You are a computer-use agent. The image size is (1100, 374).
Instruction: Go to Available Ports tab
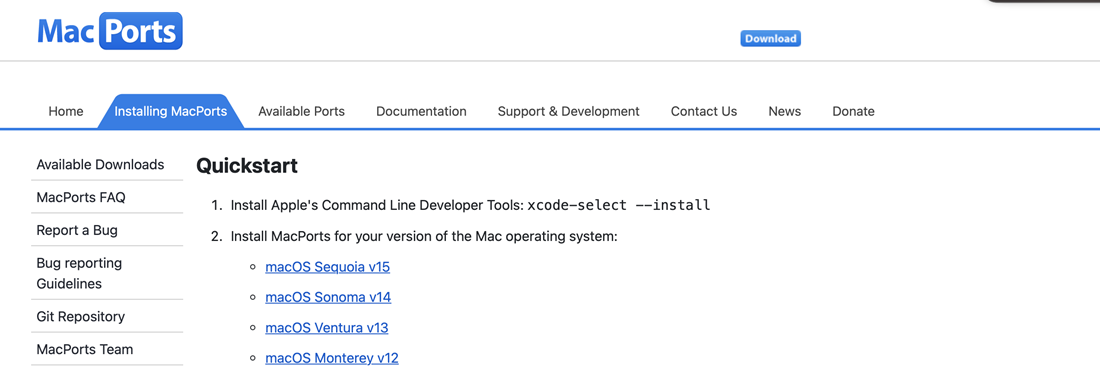(x=302, y=112)
